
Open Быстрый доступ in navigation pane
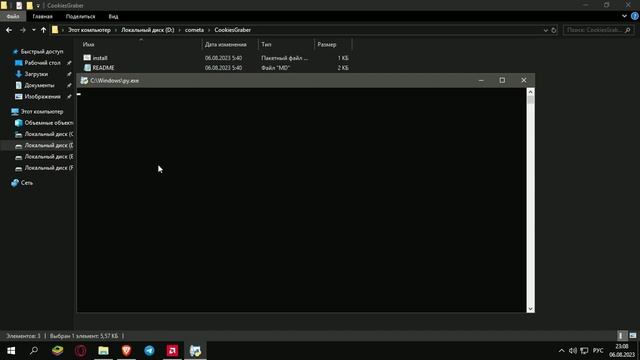click(x=42, y=51)
